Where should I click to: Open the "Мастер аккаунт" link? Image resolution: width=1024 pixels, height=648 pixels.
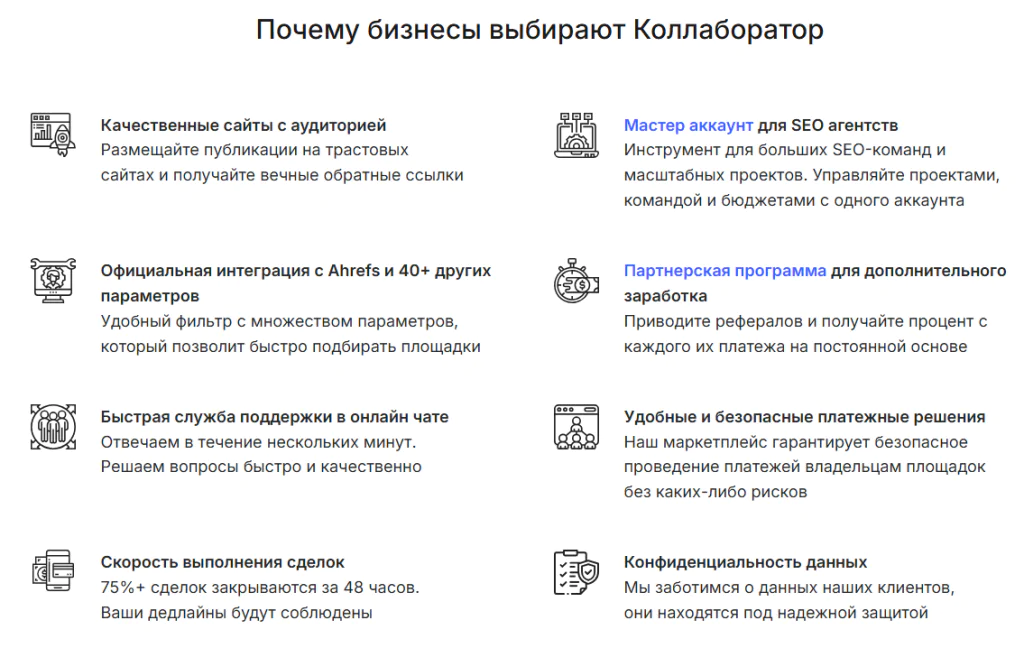(x=688, y=126)
